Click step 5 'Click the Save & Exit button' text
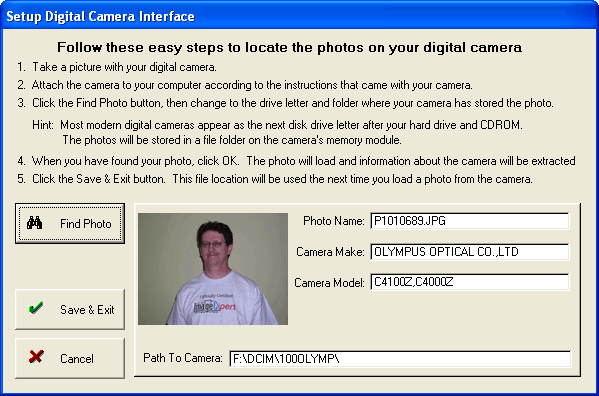The width and height of the screenshot is (599, 396). pyautogui.click(x=275, y=179)
